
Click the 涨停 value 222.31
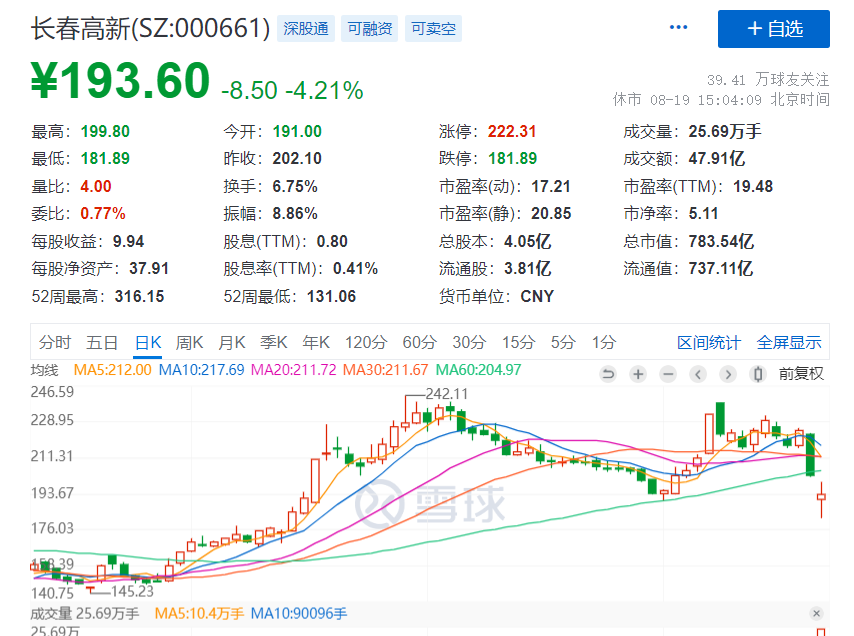click(x=512, y=131)
